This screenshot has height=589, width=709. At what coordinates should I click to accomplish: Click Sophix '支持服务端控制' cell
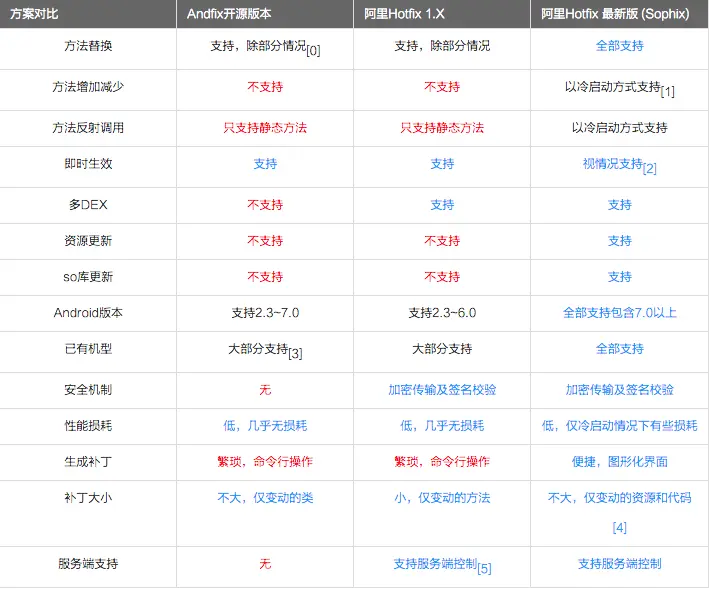coord(619,564)
